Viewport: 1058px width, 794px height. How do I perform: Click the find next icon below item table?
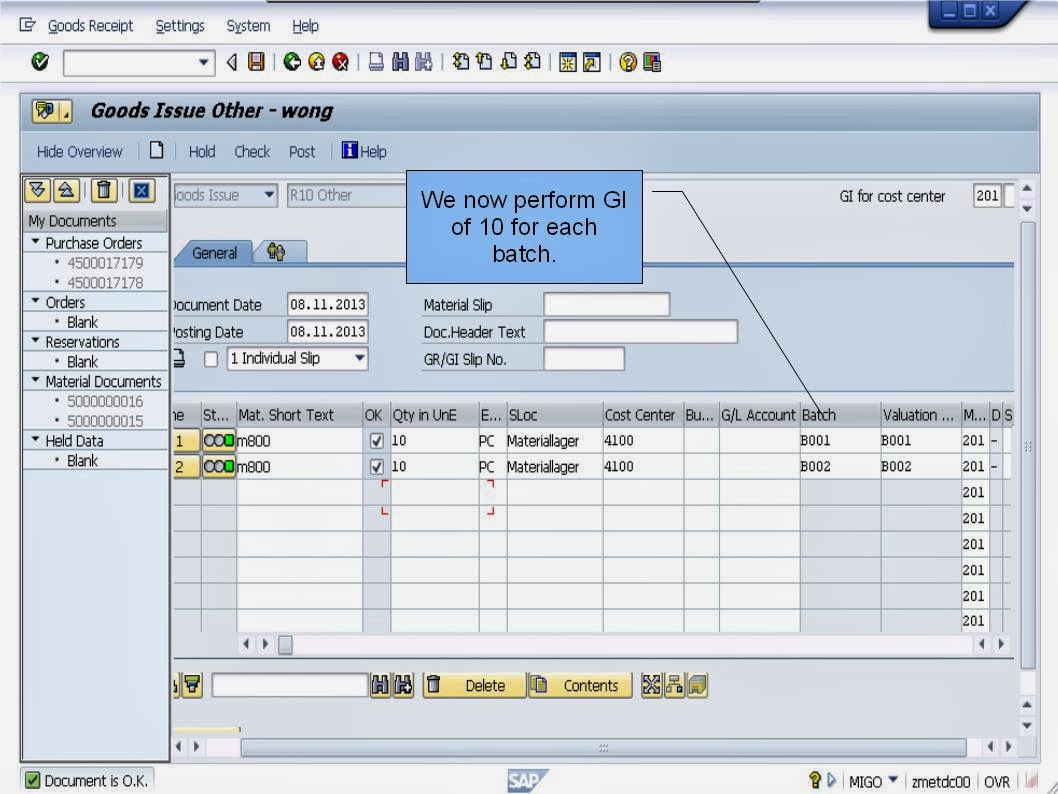click(403, 685)
